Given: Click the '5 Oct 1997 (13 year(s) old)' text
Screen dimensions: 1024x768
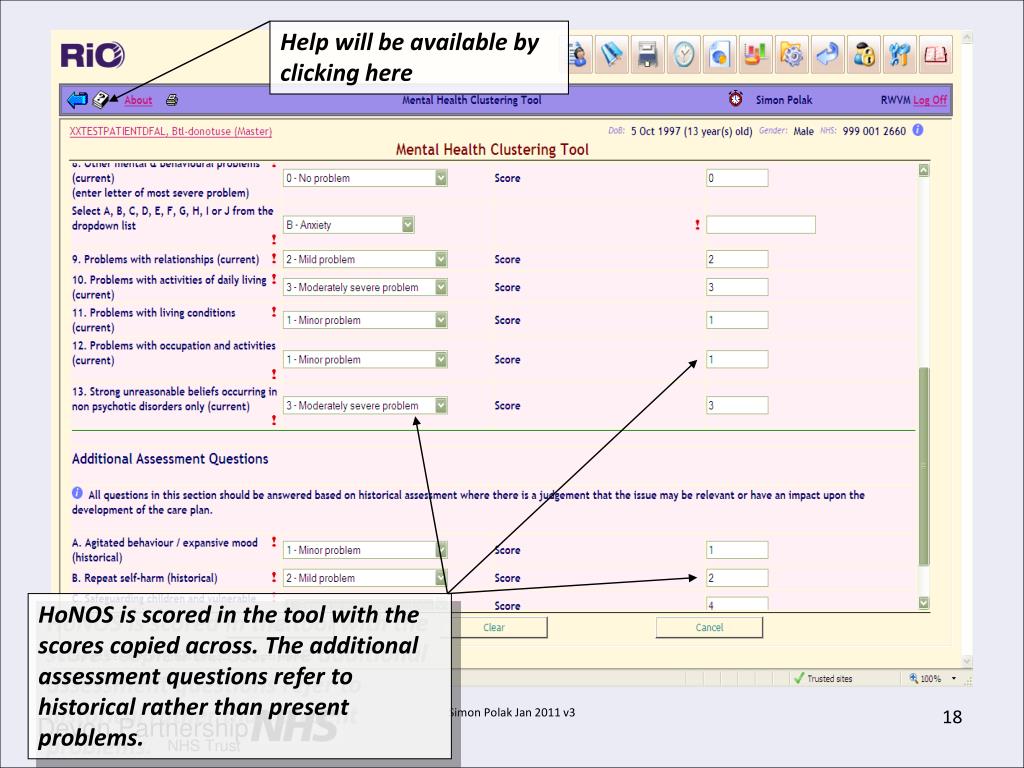Looking at the screenshot, I should 692,131.
